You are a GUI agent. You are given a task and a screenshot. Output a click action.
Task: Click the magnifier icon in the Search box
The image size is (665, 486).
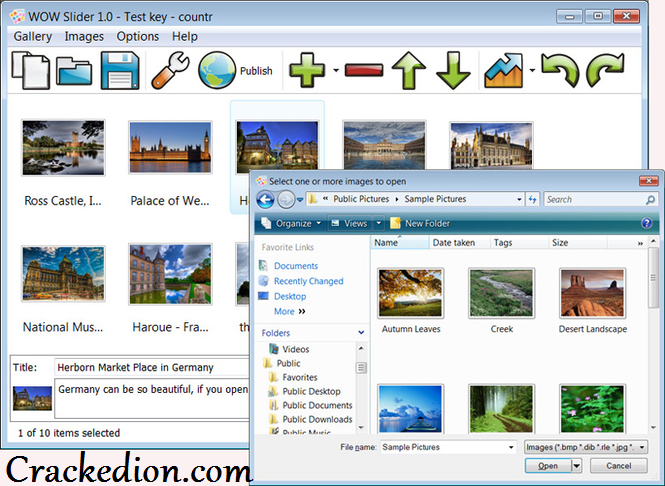(651, 199)
